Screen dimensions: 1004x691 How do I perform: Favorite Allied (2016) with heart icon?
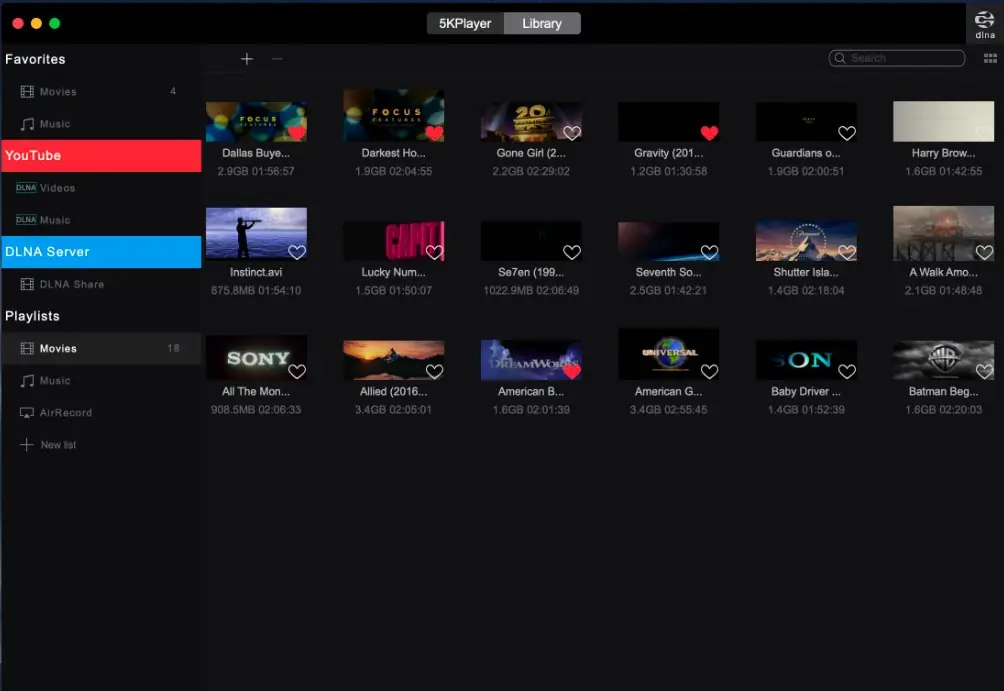coord(434,371)
